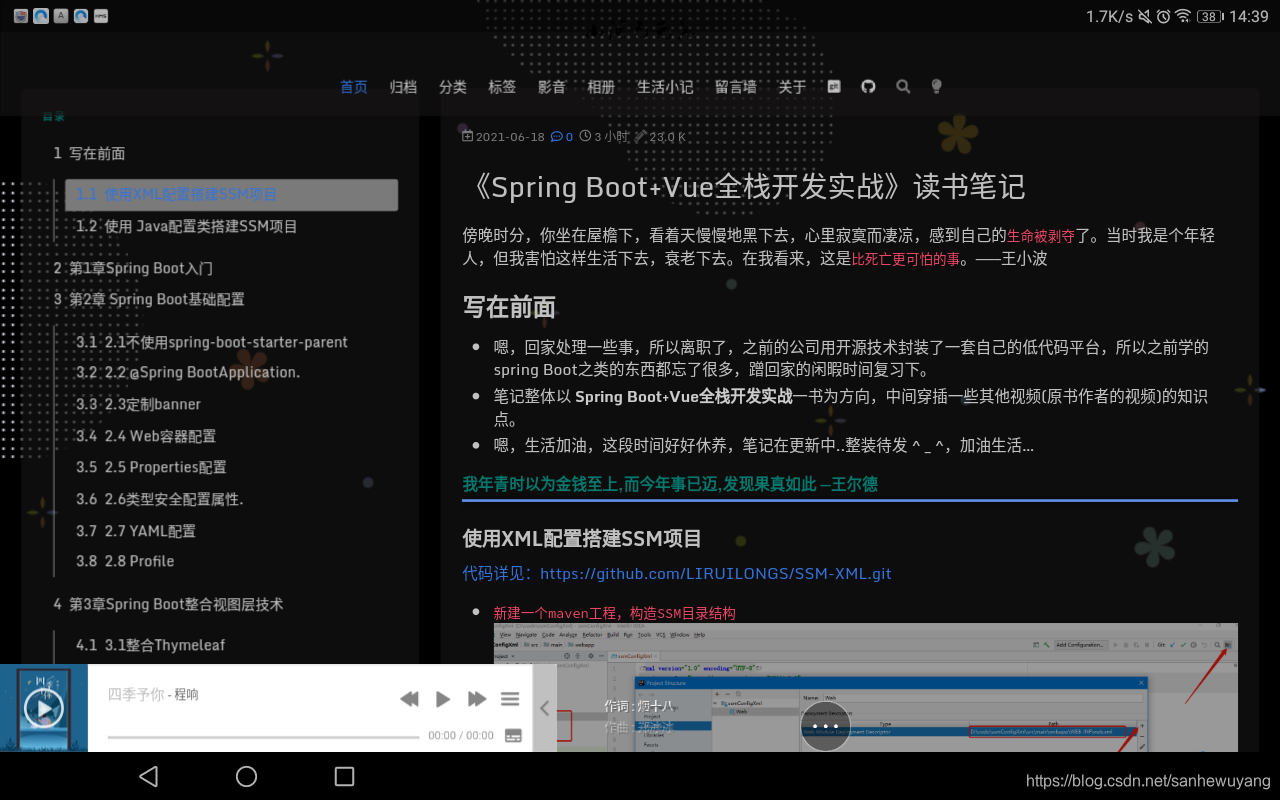Click the 四季予你 album art thumbnail
This screenshot has width=1280, height=800.
[x=44, y=707]
